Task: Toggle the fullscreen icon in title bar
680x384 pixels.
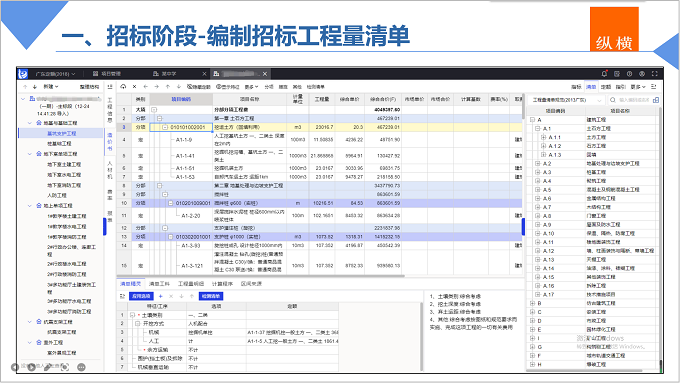Action: point(655,74)
